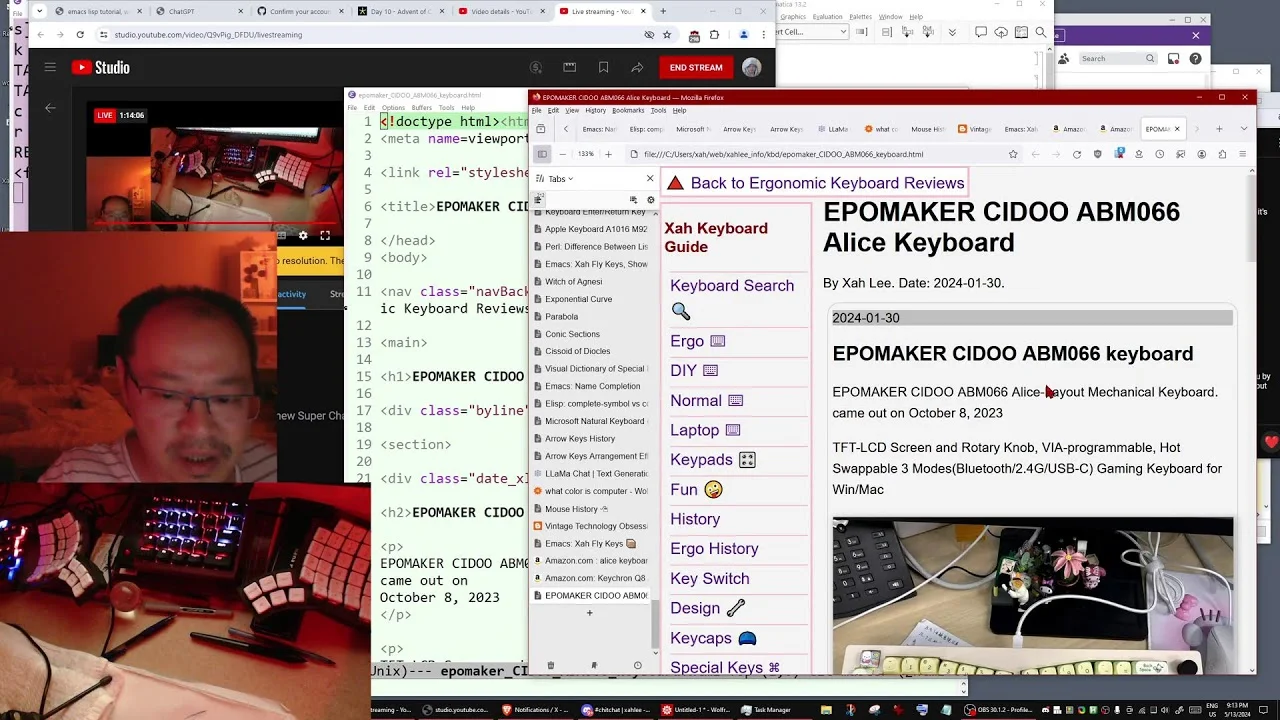Viewport: 1280px width, 720px height.
Task: Click the zoom in plus button in Firefox toolbar
Action: (608, 154)
